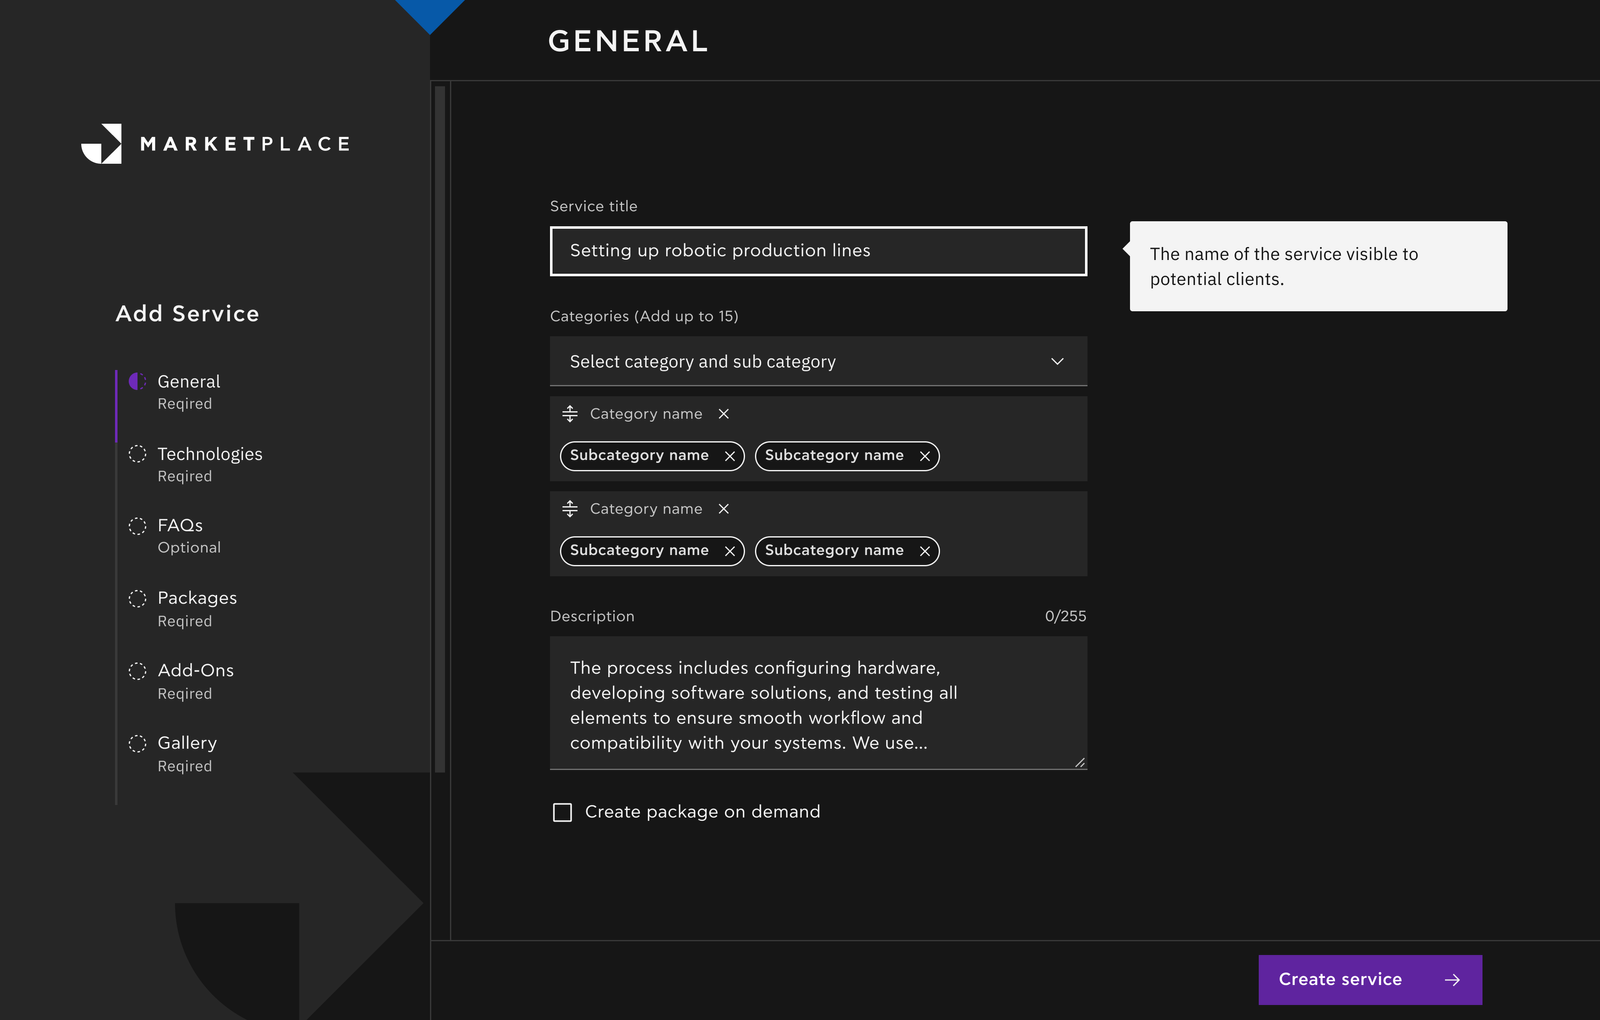
Task: Remove second subcategory tag in second category
Action: (x=925, y=551)
